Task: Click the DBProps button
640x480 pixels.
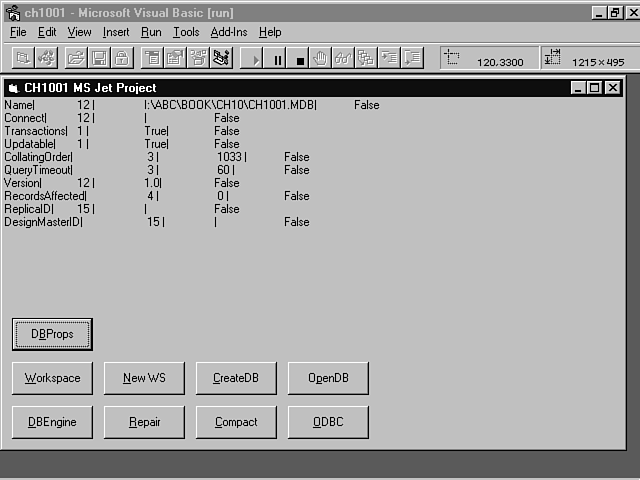Action: coord(52,334)
